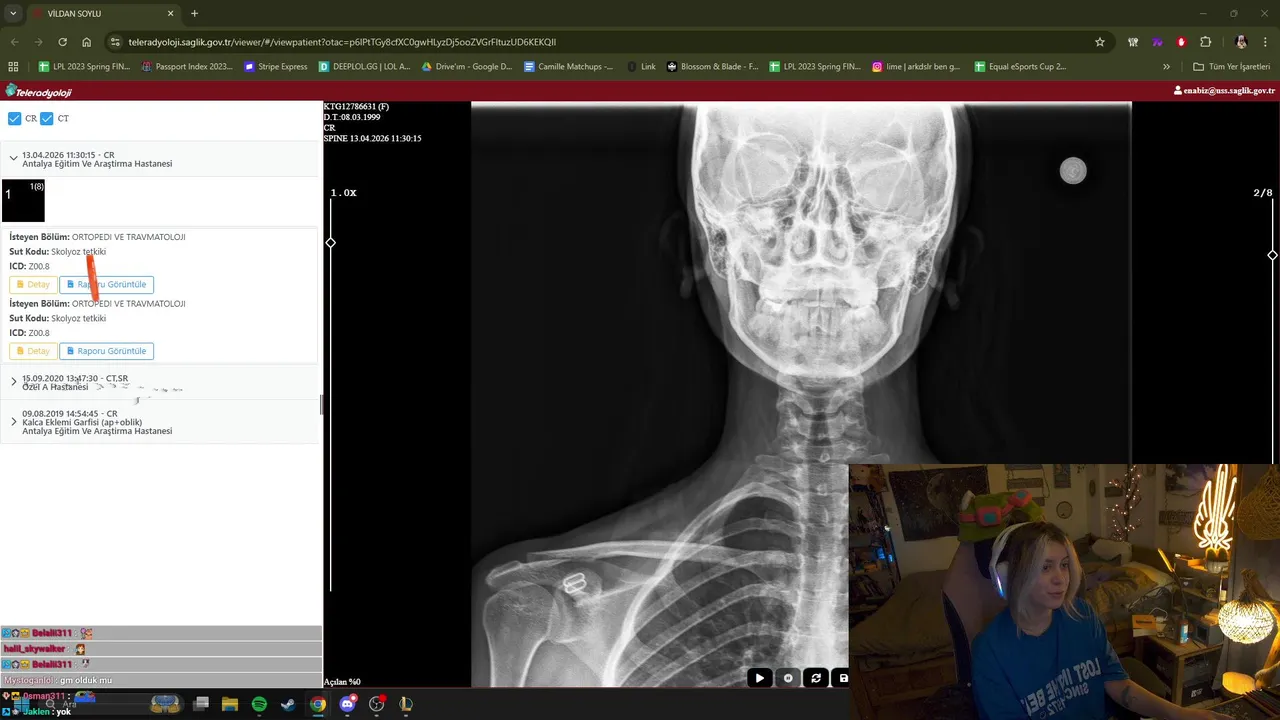Click the refresh/reset view icon in viewer
This screenshot has height=720, width=1280.
[816, 678]
